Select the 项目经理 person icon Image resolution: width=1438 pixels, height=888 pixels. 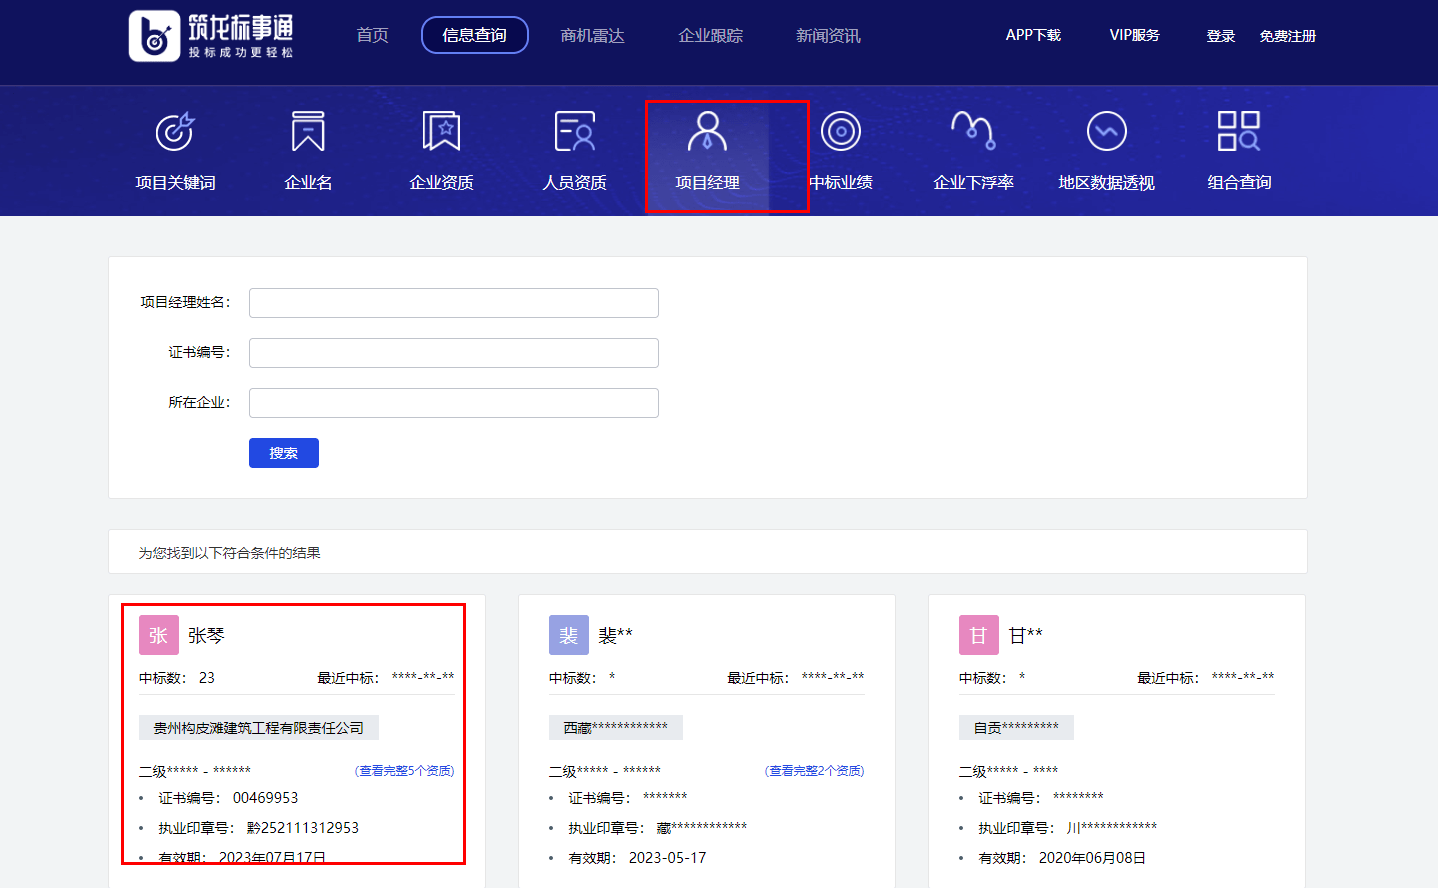[x=707, y=132]
